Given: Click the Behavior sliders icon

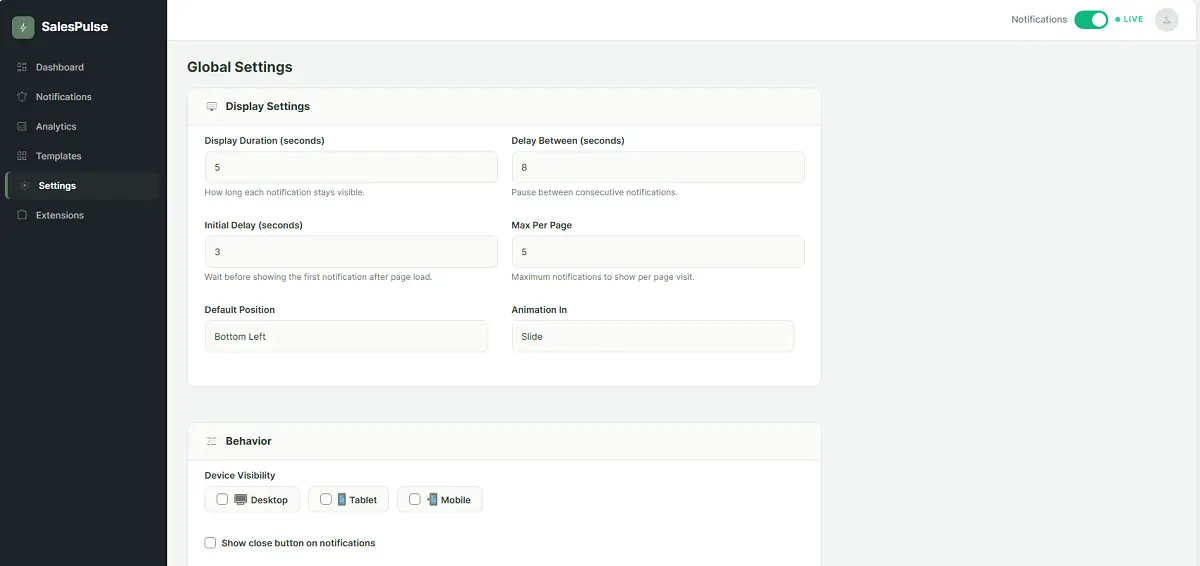Looking at the screenshot, I should point(211,441).
